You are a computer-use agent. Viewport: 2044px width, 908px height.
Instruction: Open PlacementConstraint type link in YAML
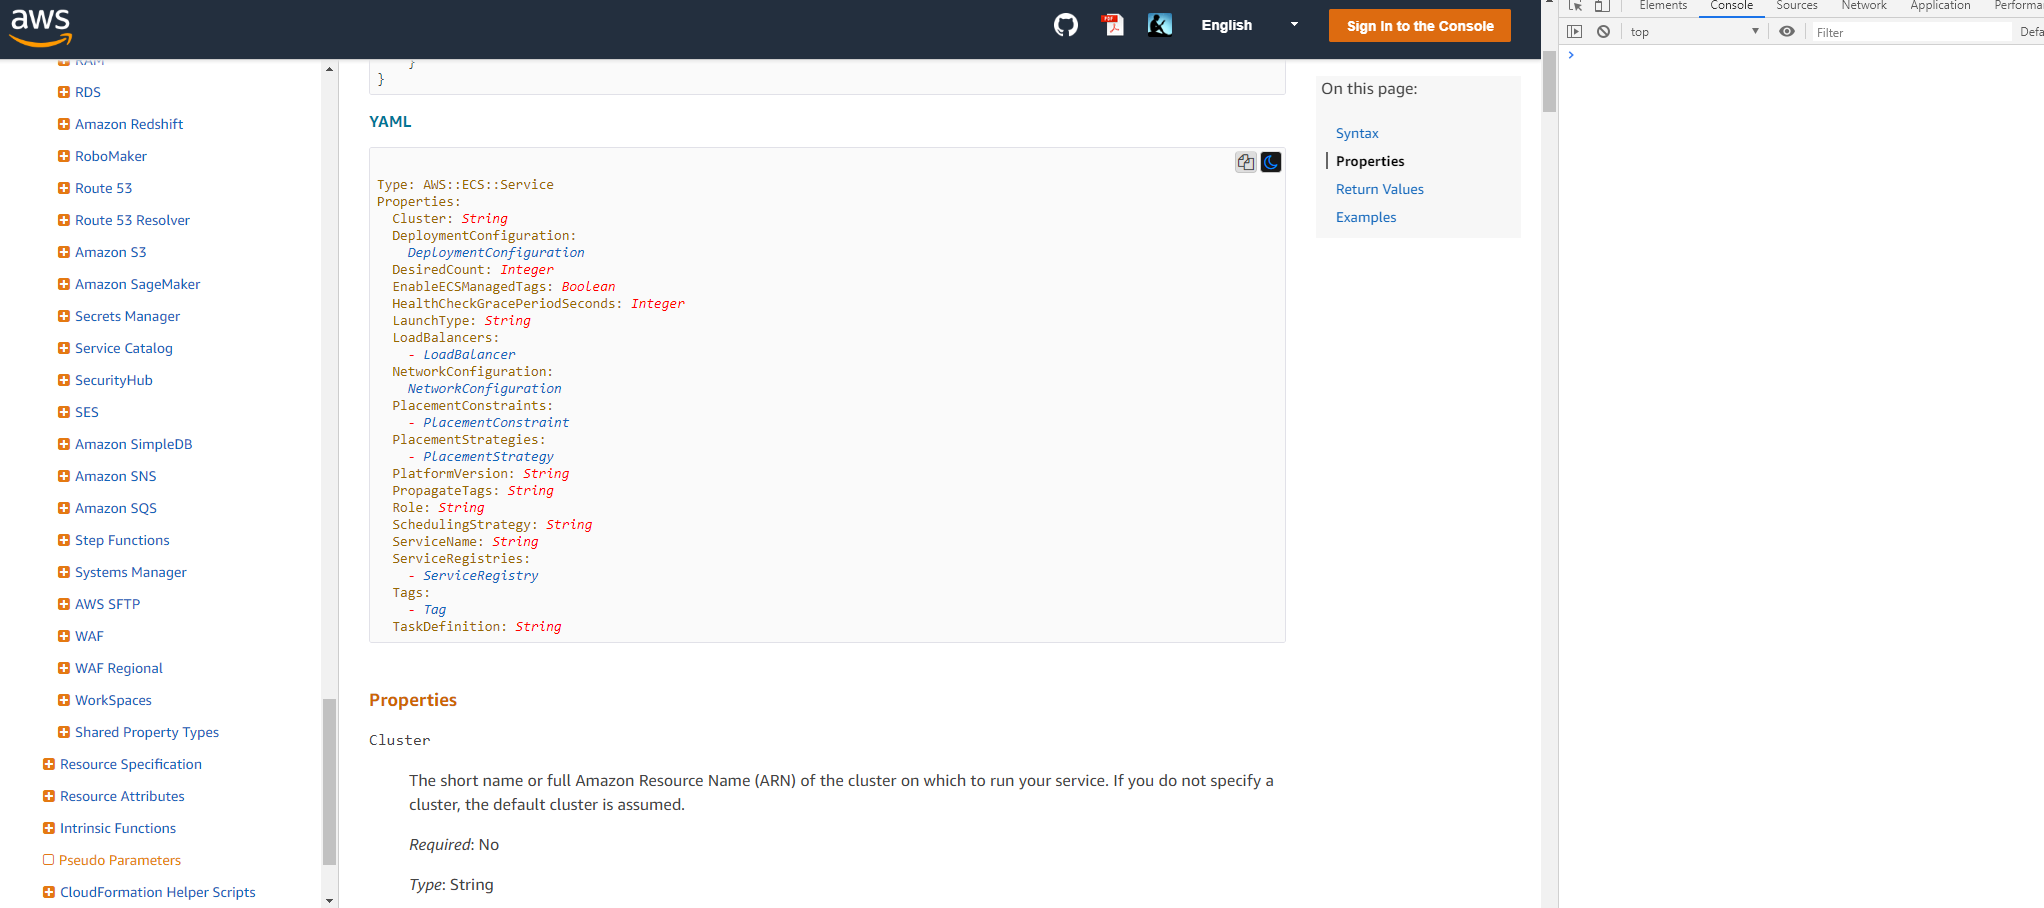point(496,423)
